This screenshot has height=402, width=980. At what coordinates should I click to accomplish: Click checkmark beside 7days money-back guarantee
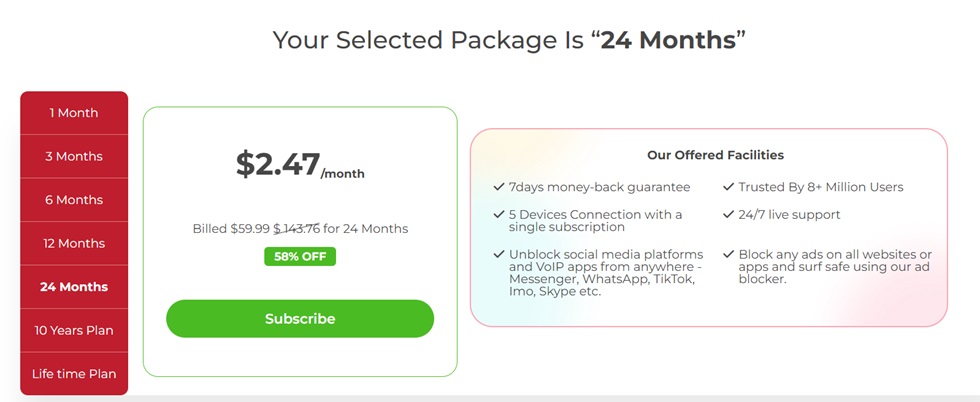point(499,187)
